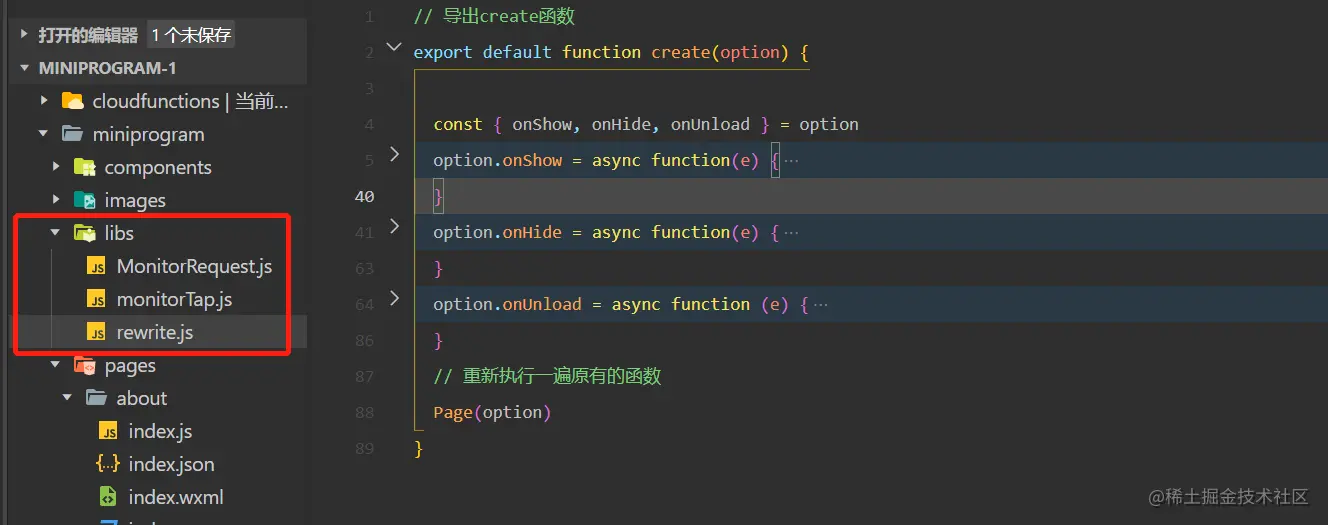The height and width of the screenshot is (525, 1328).
Task: Click the components folder icon
Action: click(x=85, y=167)
